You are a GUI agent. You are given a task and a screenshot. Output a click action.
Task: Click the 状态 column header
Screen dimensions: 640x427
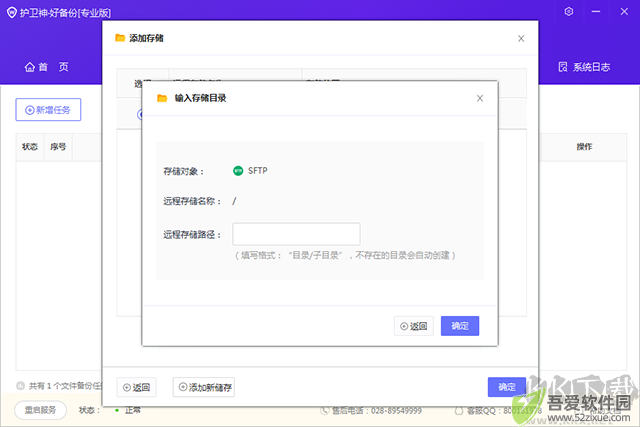coord(30,147)
